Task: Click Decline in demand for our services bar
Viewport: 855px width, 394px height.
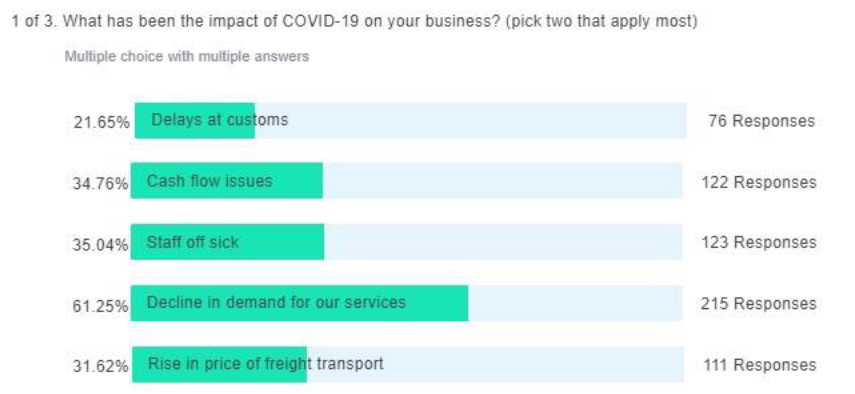Action: pos(407,303)
